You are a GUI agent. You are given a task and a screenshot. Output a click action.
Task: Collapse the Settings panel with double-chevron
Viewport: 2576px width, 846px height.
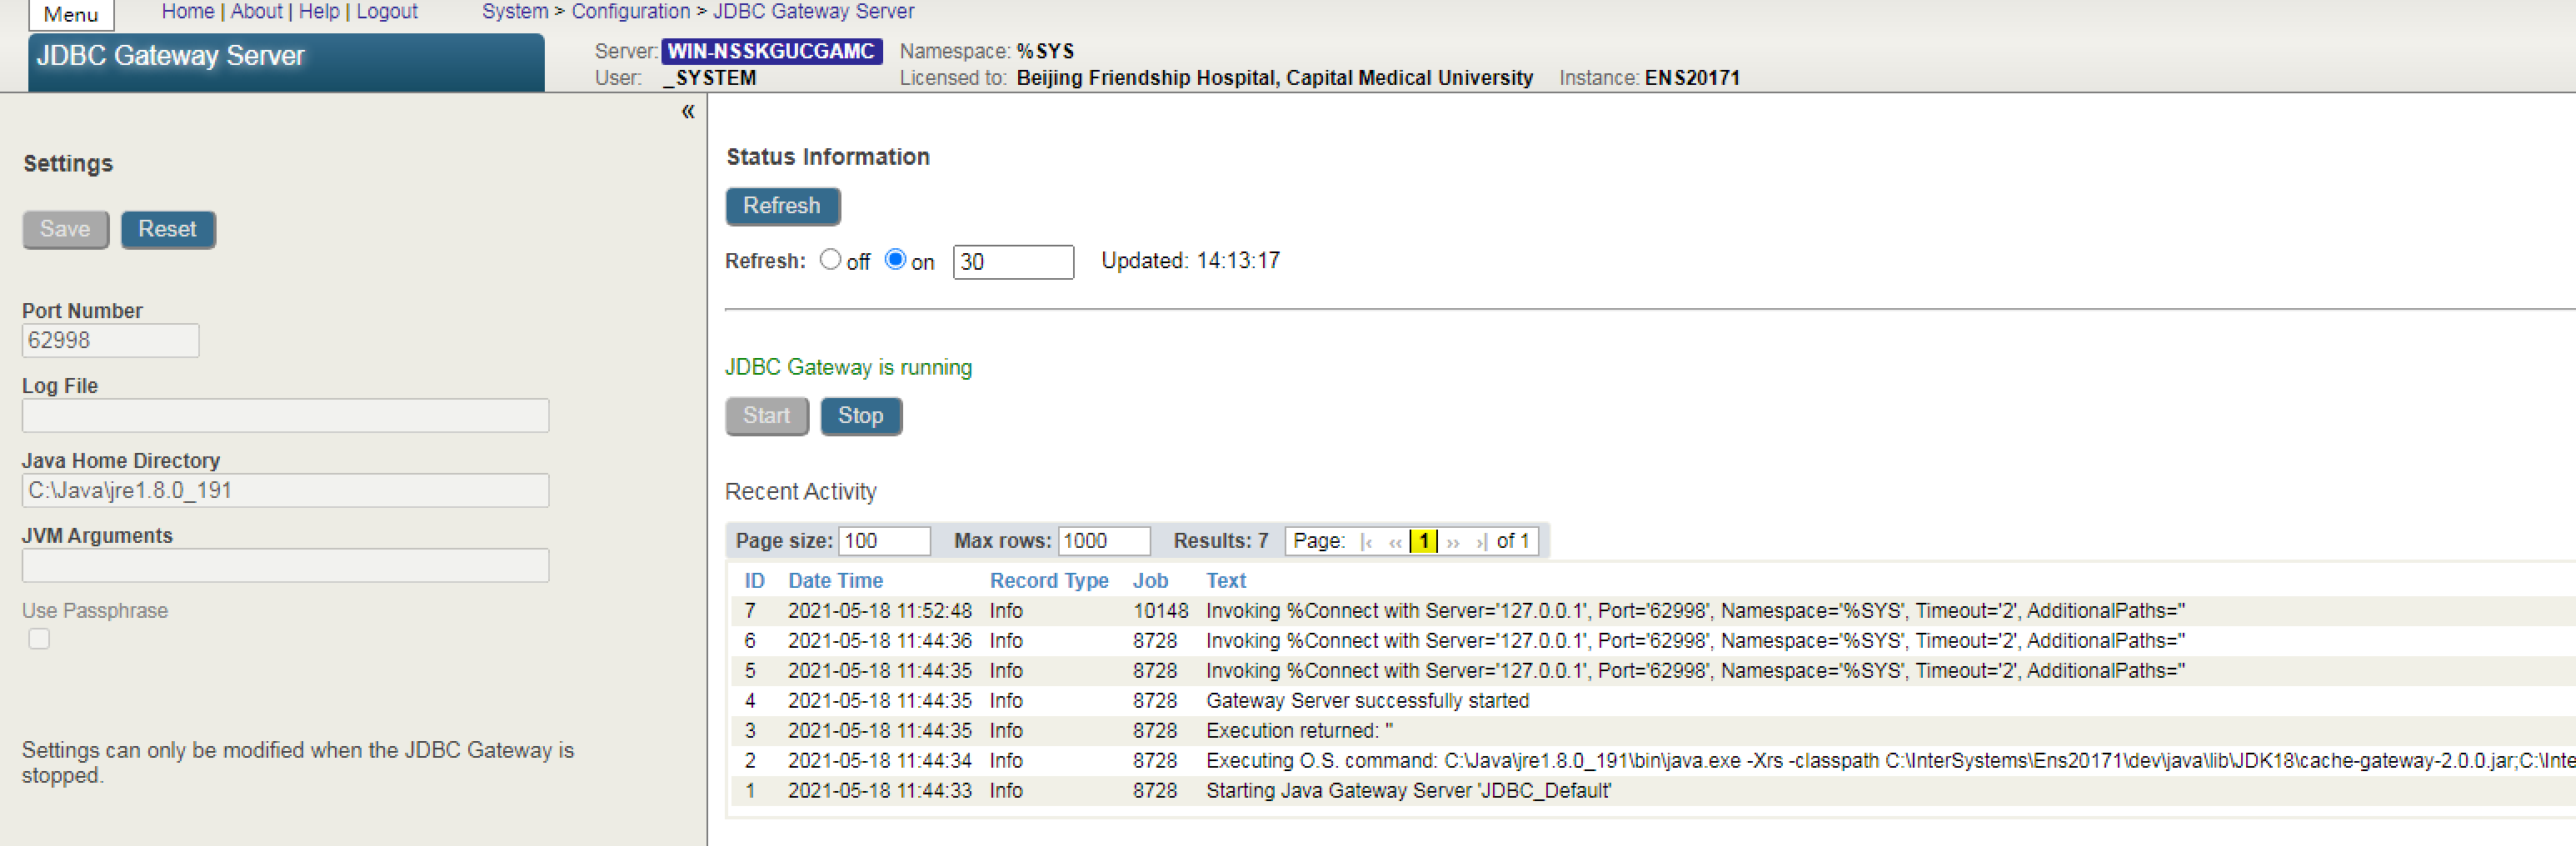coord(688,112)
